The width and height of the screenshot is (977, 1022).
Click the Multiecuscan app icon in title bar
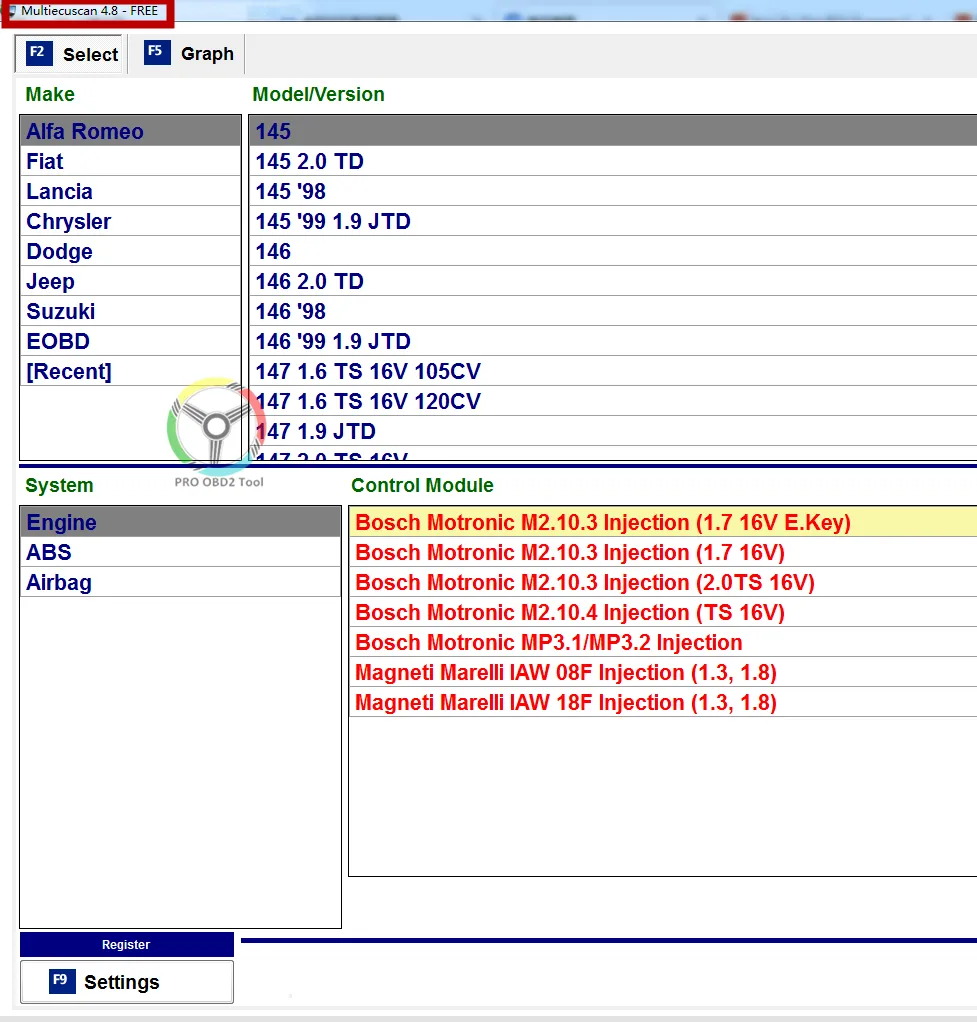click(12, 11)
